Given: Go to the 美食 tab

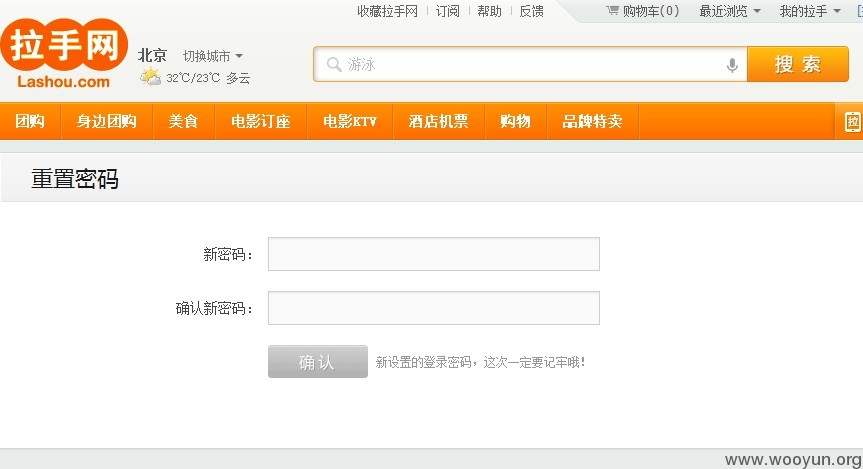Looking at the screenshot, I should pos(183,121).
